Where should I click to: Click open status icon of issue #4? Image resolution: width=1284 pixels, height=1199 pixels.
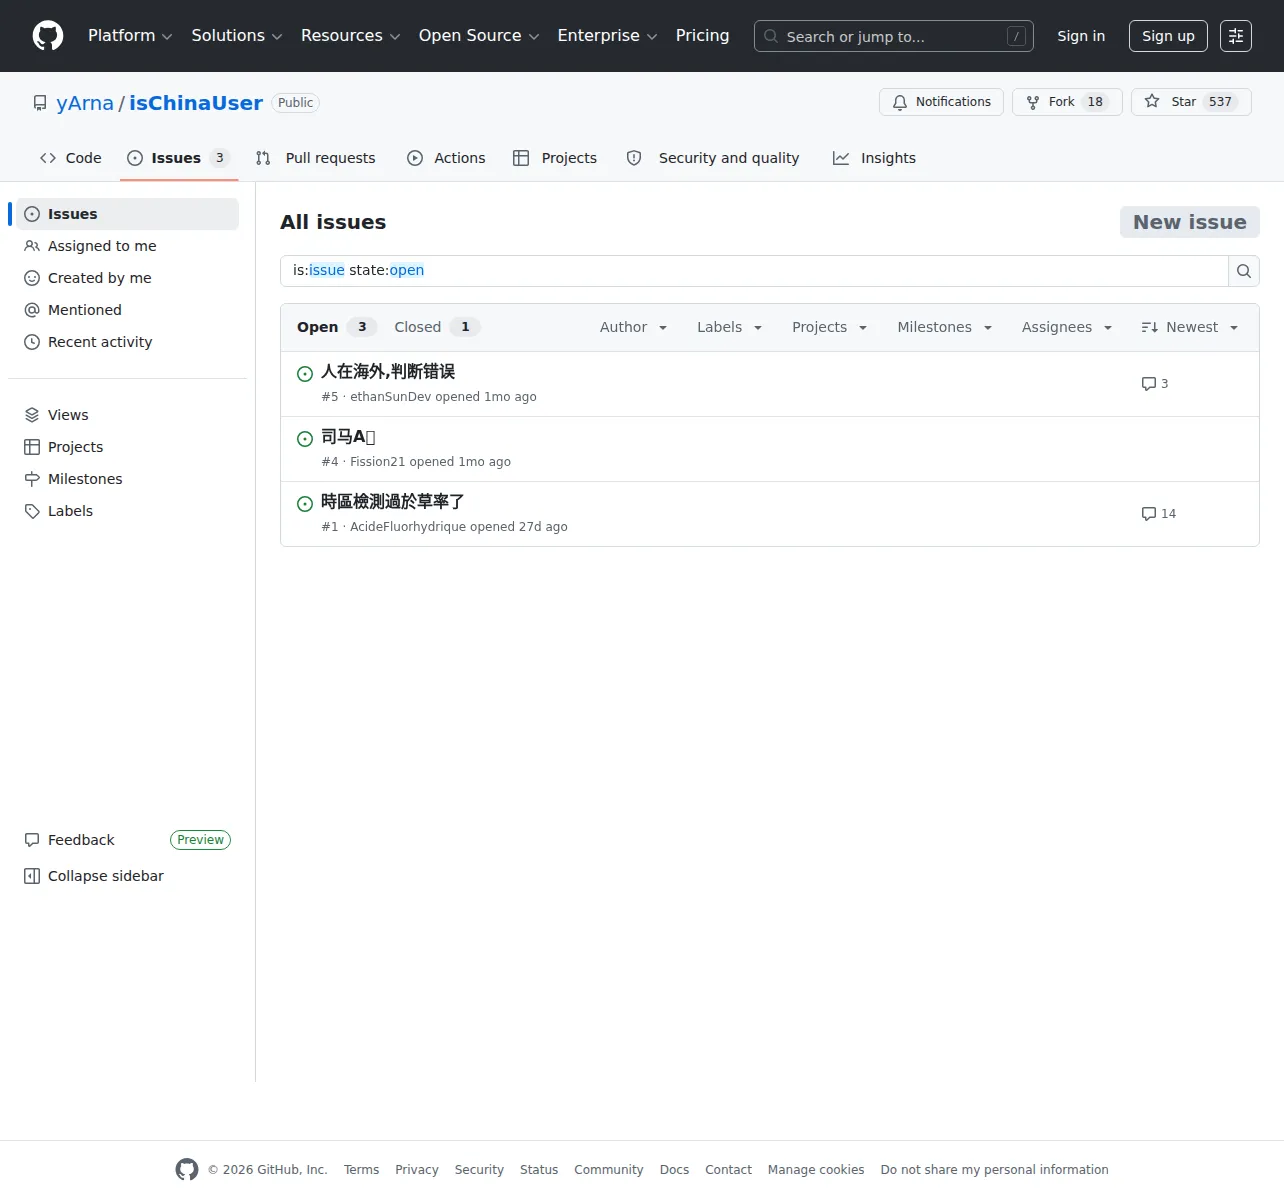[x=305, y=439]
